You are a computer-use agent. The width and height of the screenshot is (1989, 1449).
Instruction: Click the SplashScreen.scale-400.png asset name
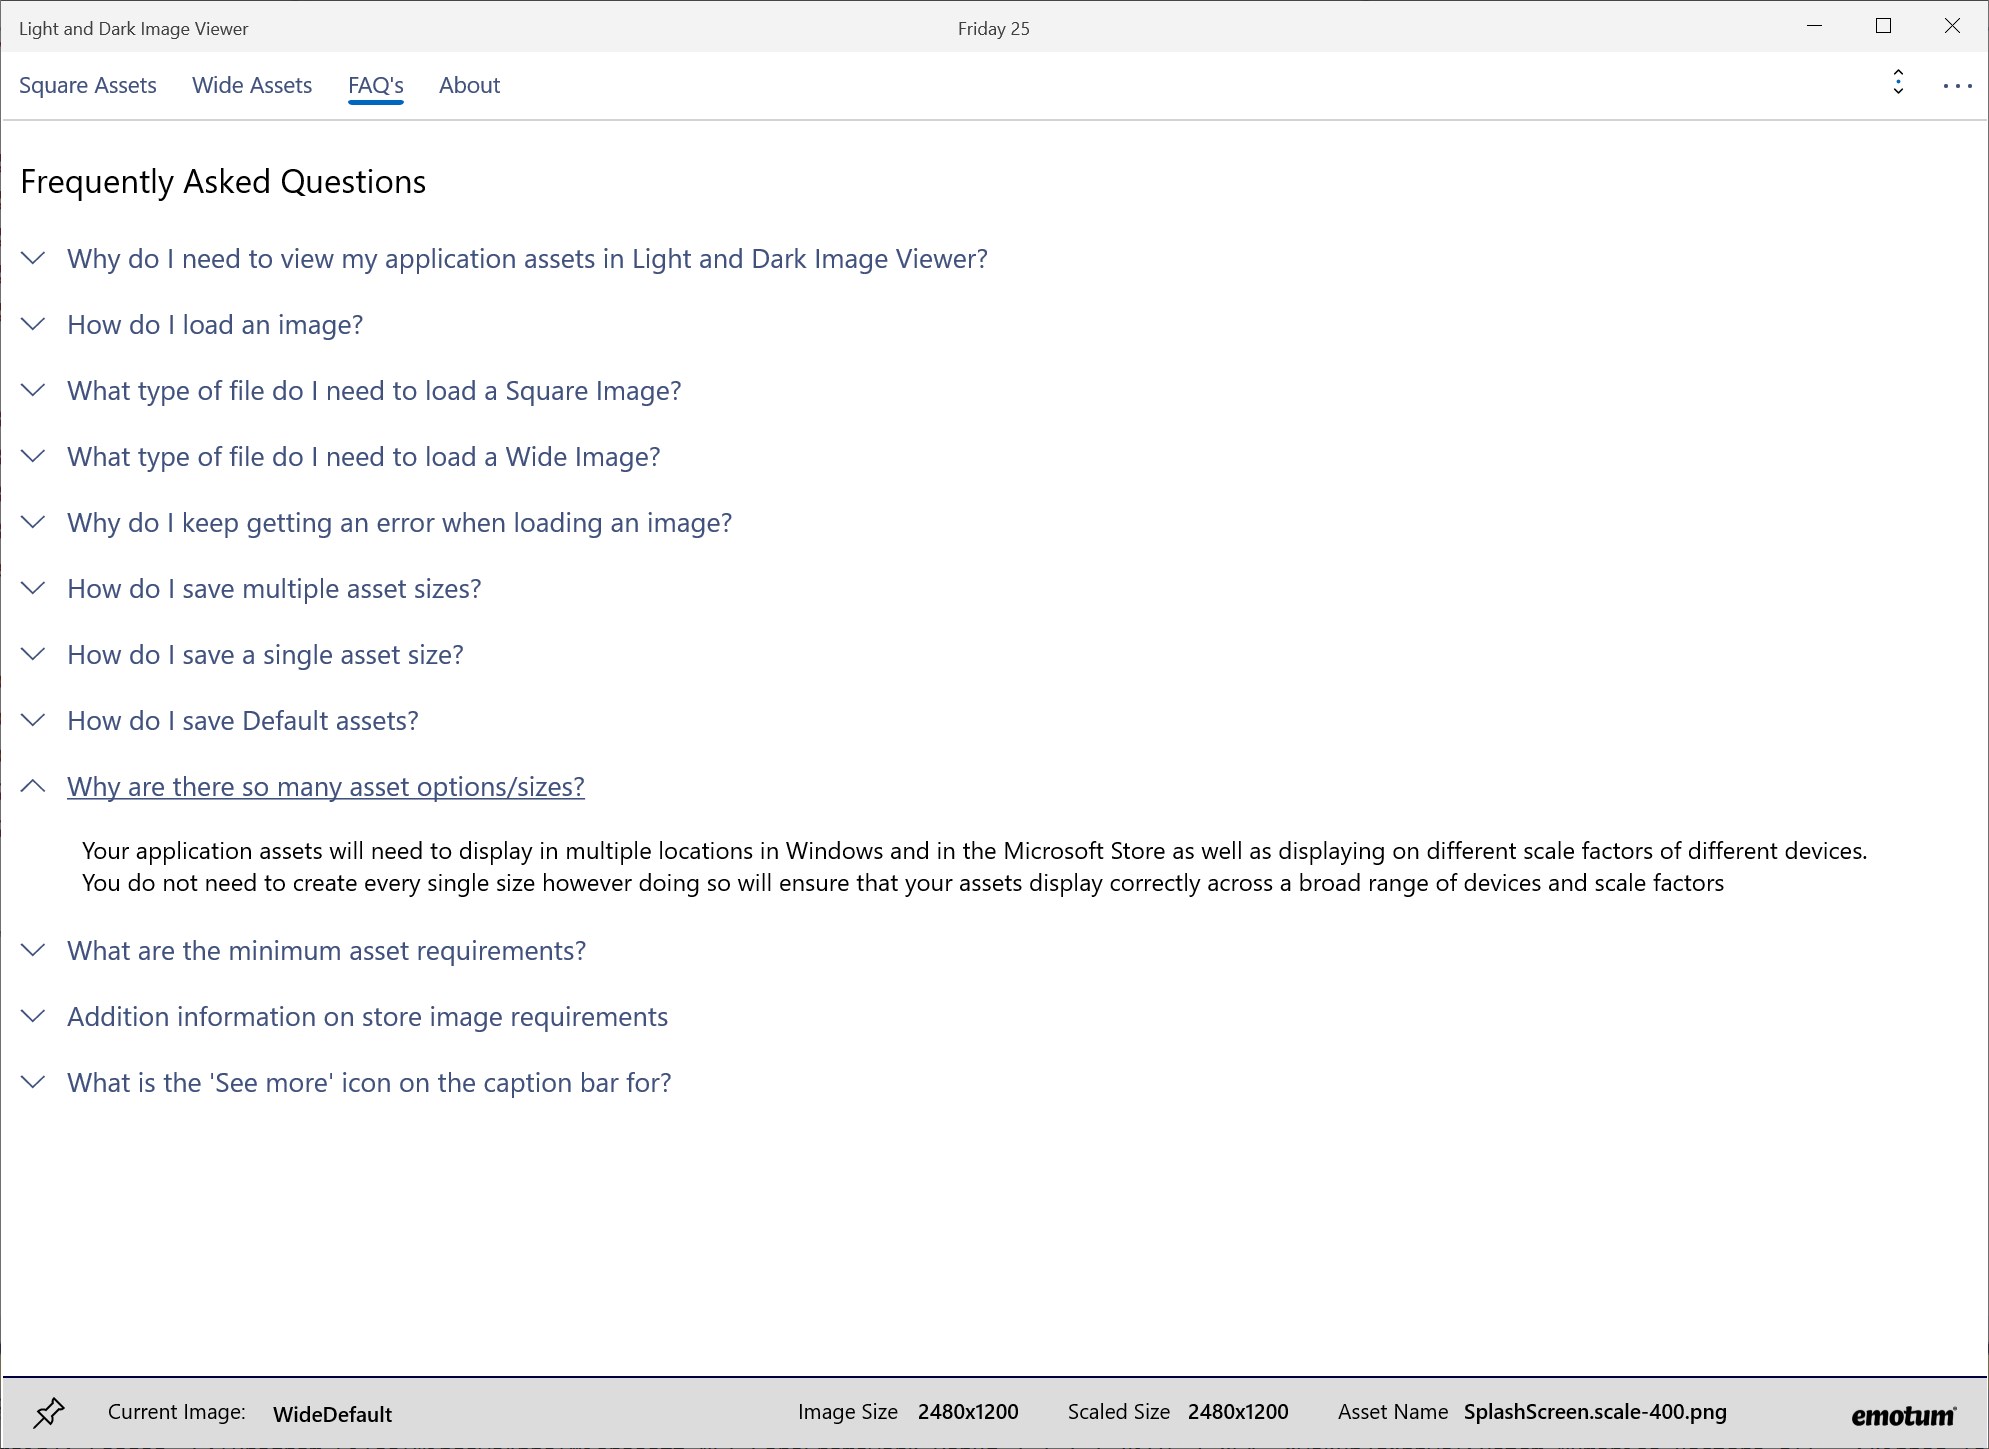click(1595, 1412)
